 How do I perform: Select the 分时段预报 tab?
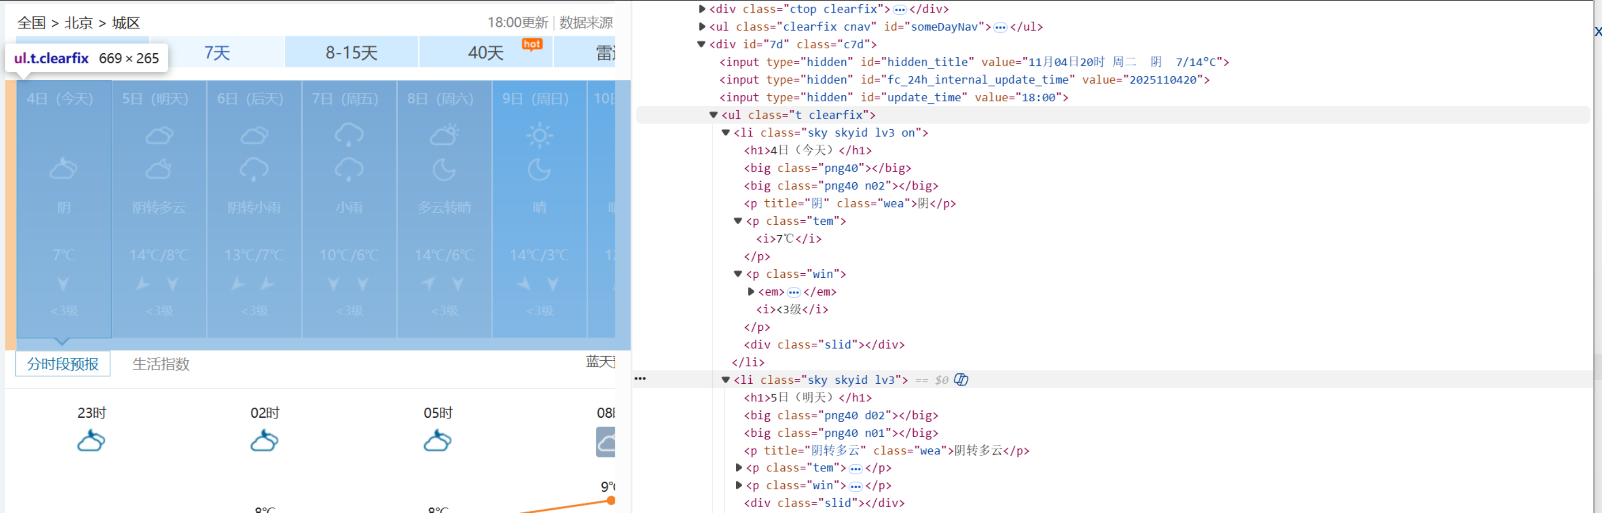click(63, 364)
